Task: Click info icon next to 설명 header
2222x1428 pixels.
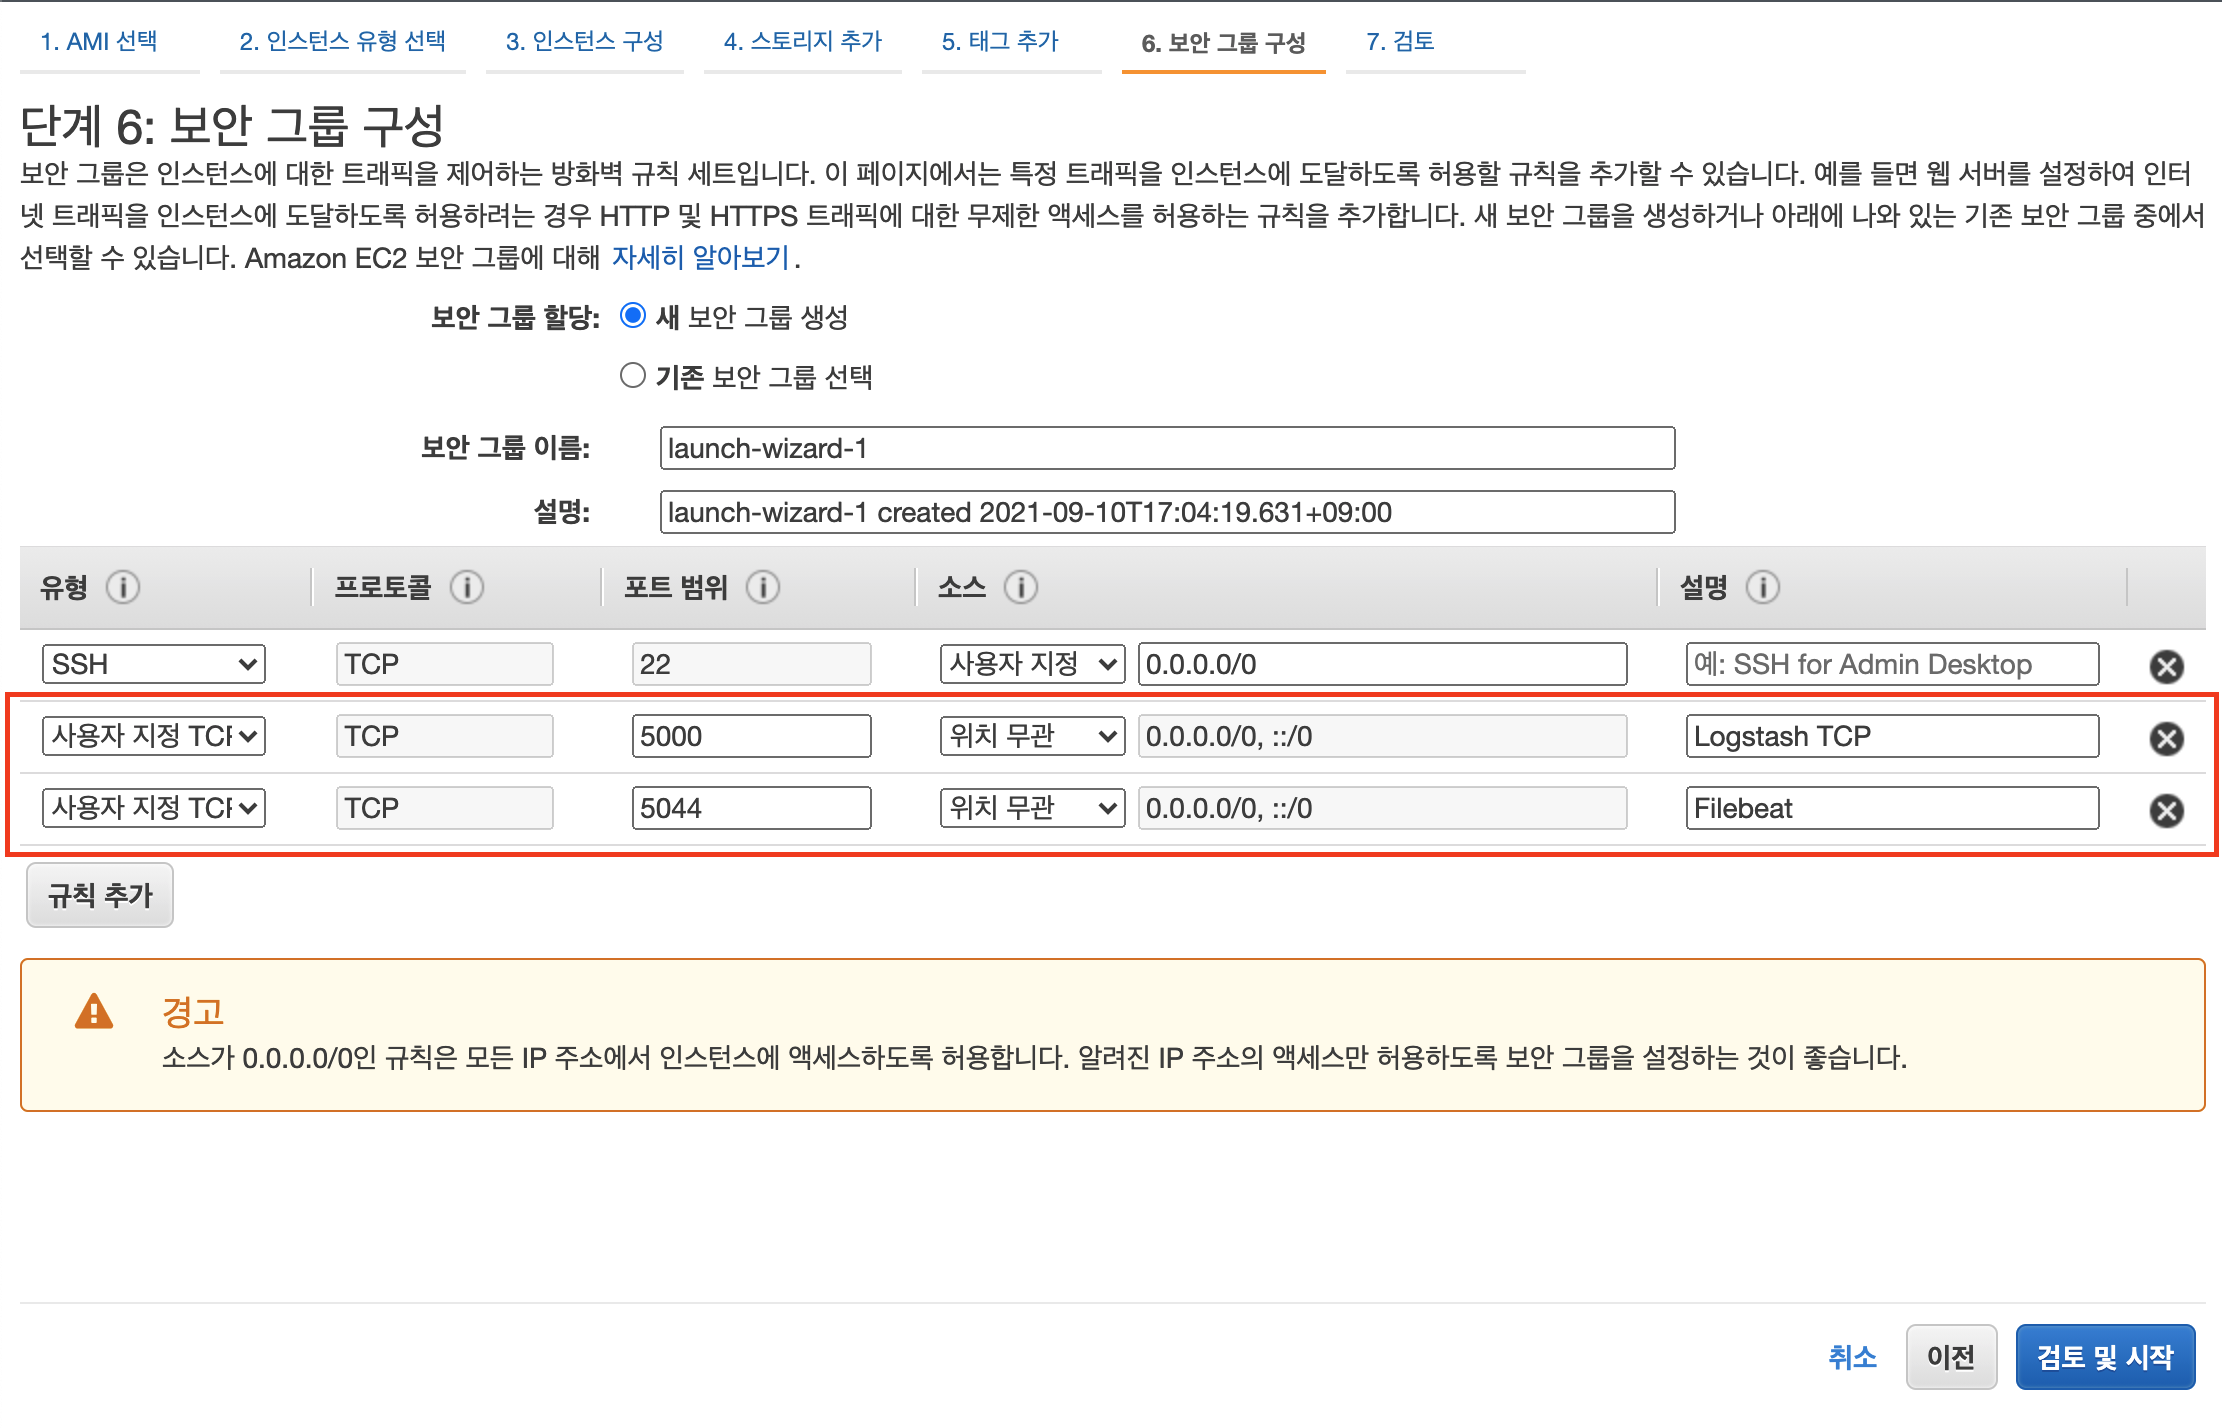Action: pos(1763,587)
